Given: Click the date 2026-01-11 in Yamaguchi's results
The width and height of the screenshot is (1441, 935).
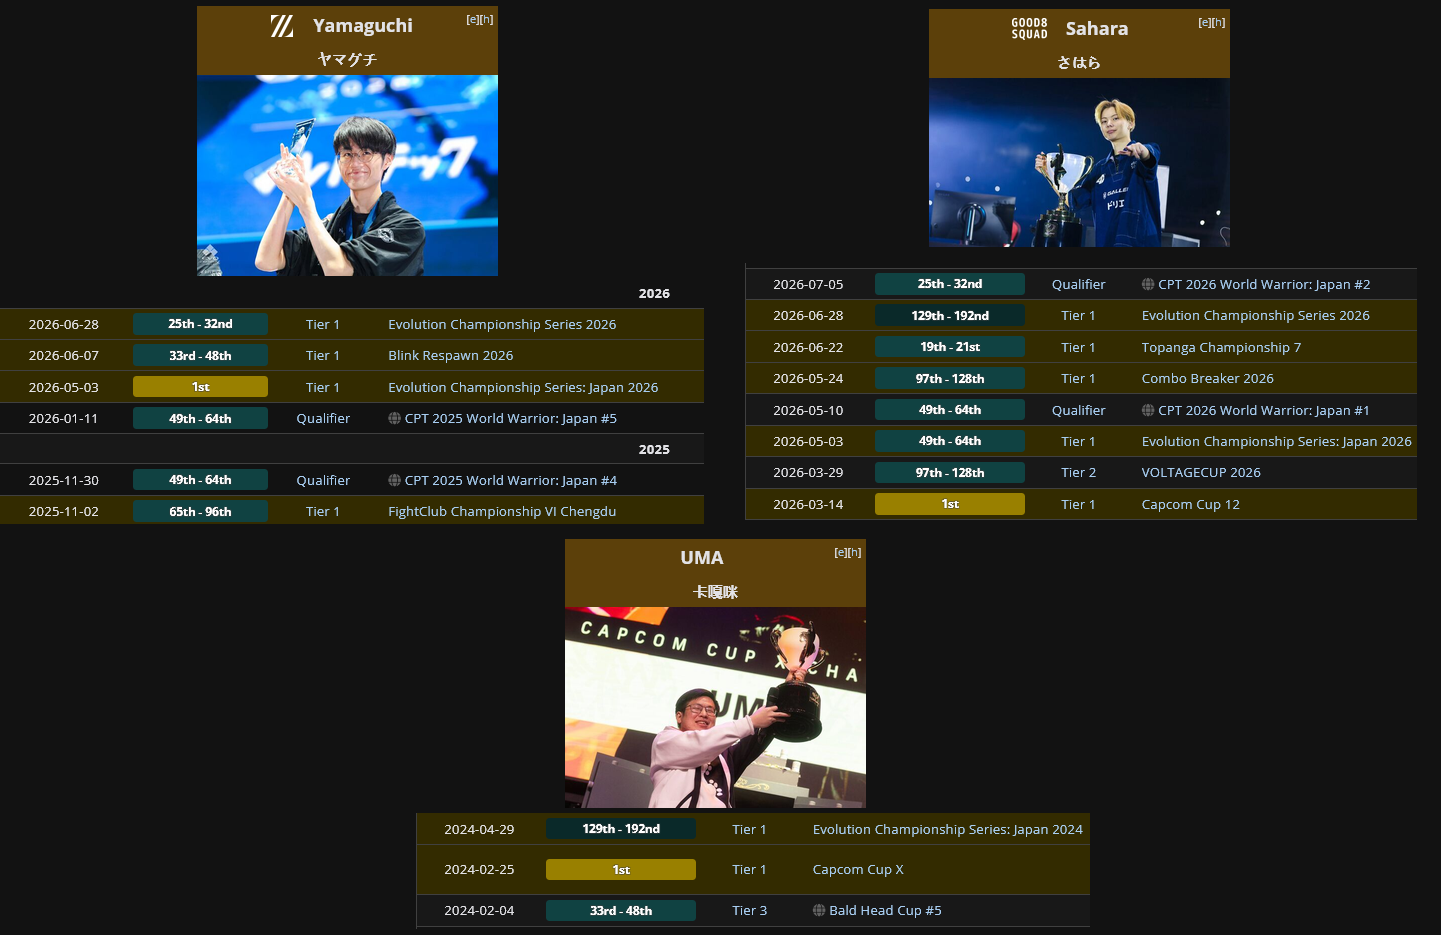Looking at the screenshot, I should pyautogui.click(x=64, y=418).
